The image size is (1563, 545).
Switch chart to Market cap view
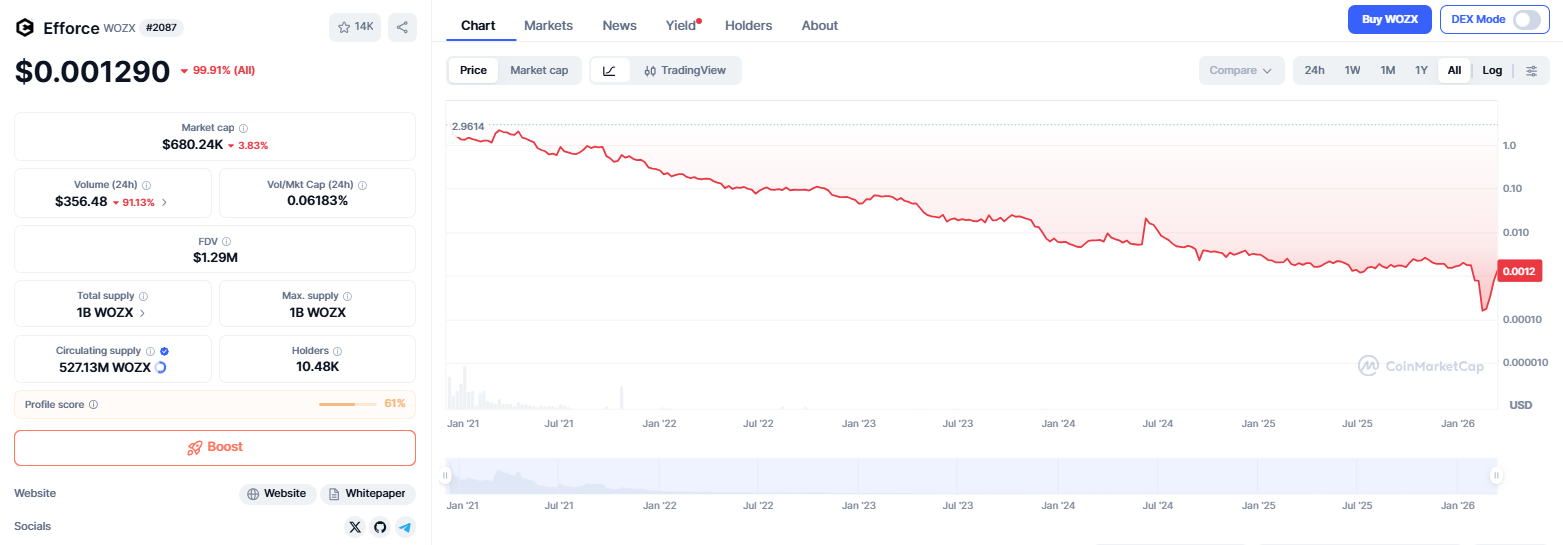pyautogui.click(x=539, y=70)
